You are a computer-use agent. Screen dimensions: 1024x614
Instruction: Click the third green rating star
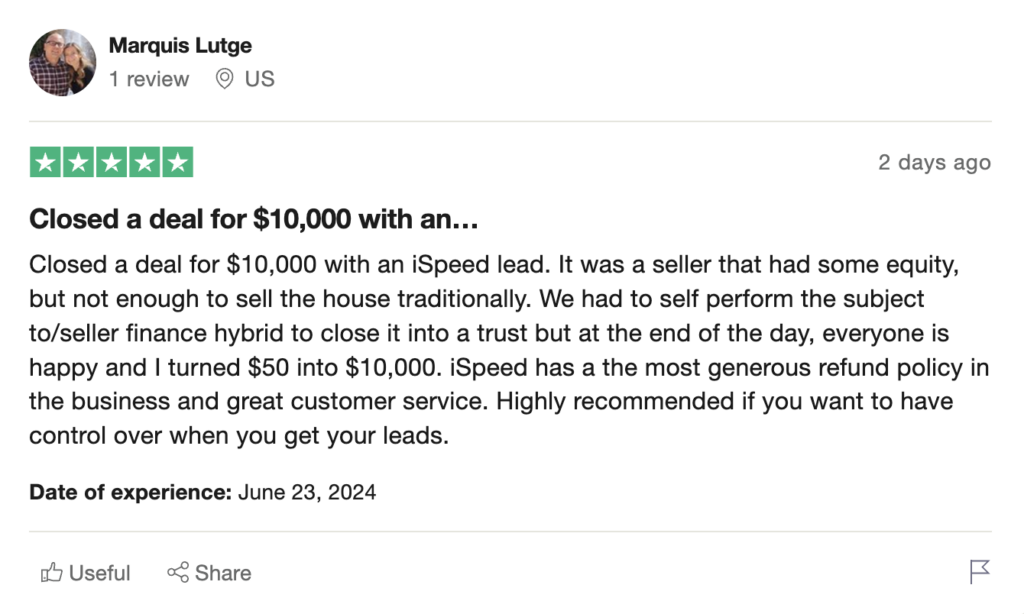(x=111, y=163)
